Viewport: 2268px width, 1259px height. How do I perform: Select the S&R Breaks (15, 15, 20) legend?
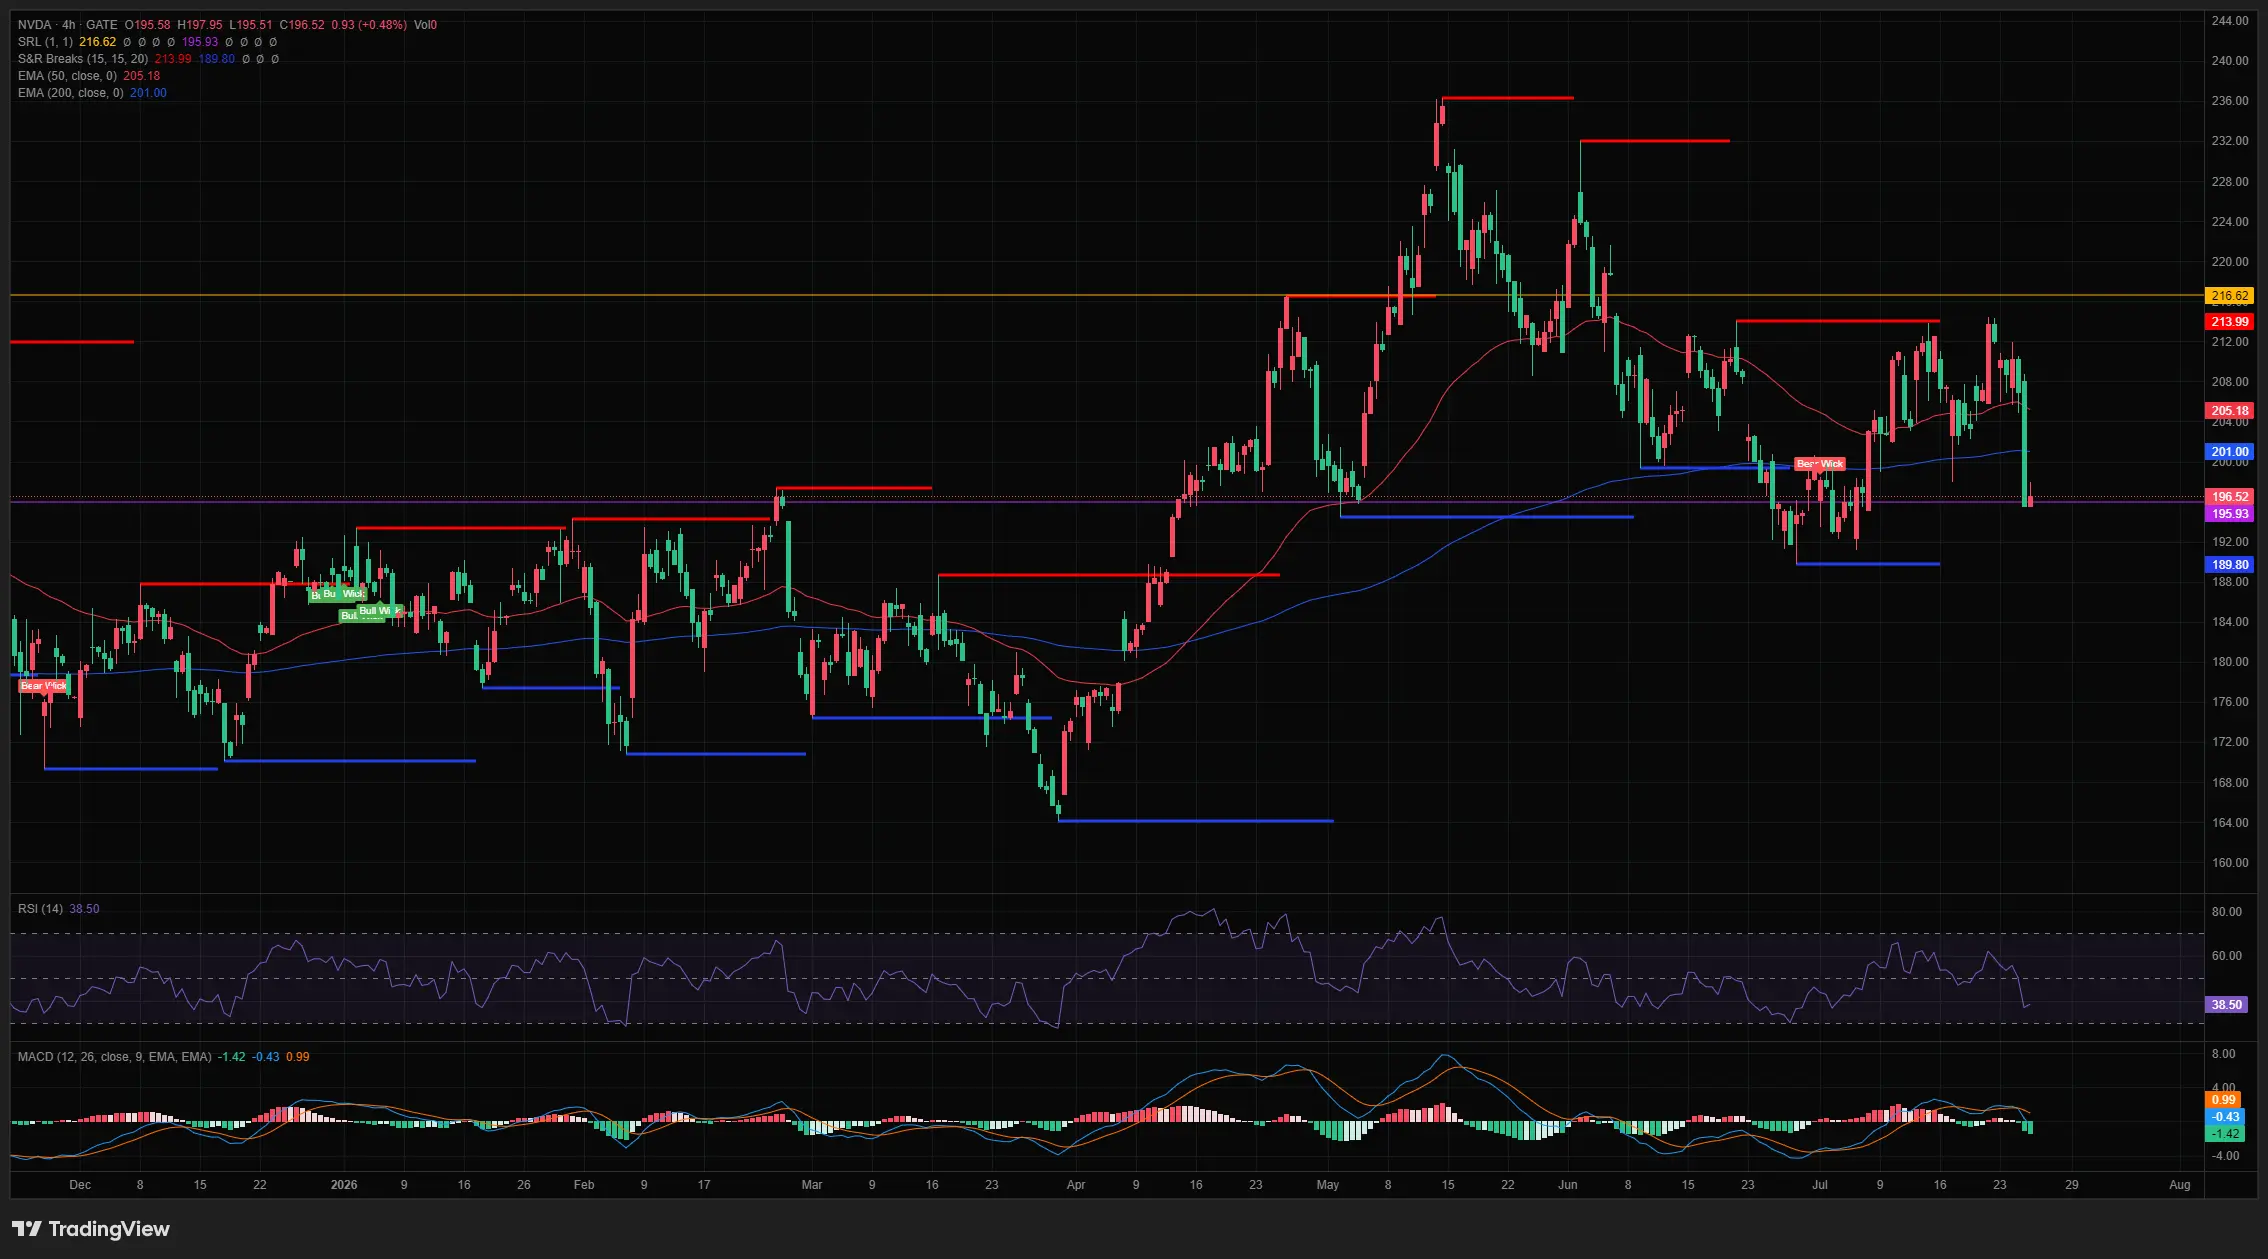tap(83, 59)
